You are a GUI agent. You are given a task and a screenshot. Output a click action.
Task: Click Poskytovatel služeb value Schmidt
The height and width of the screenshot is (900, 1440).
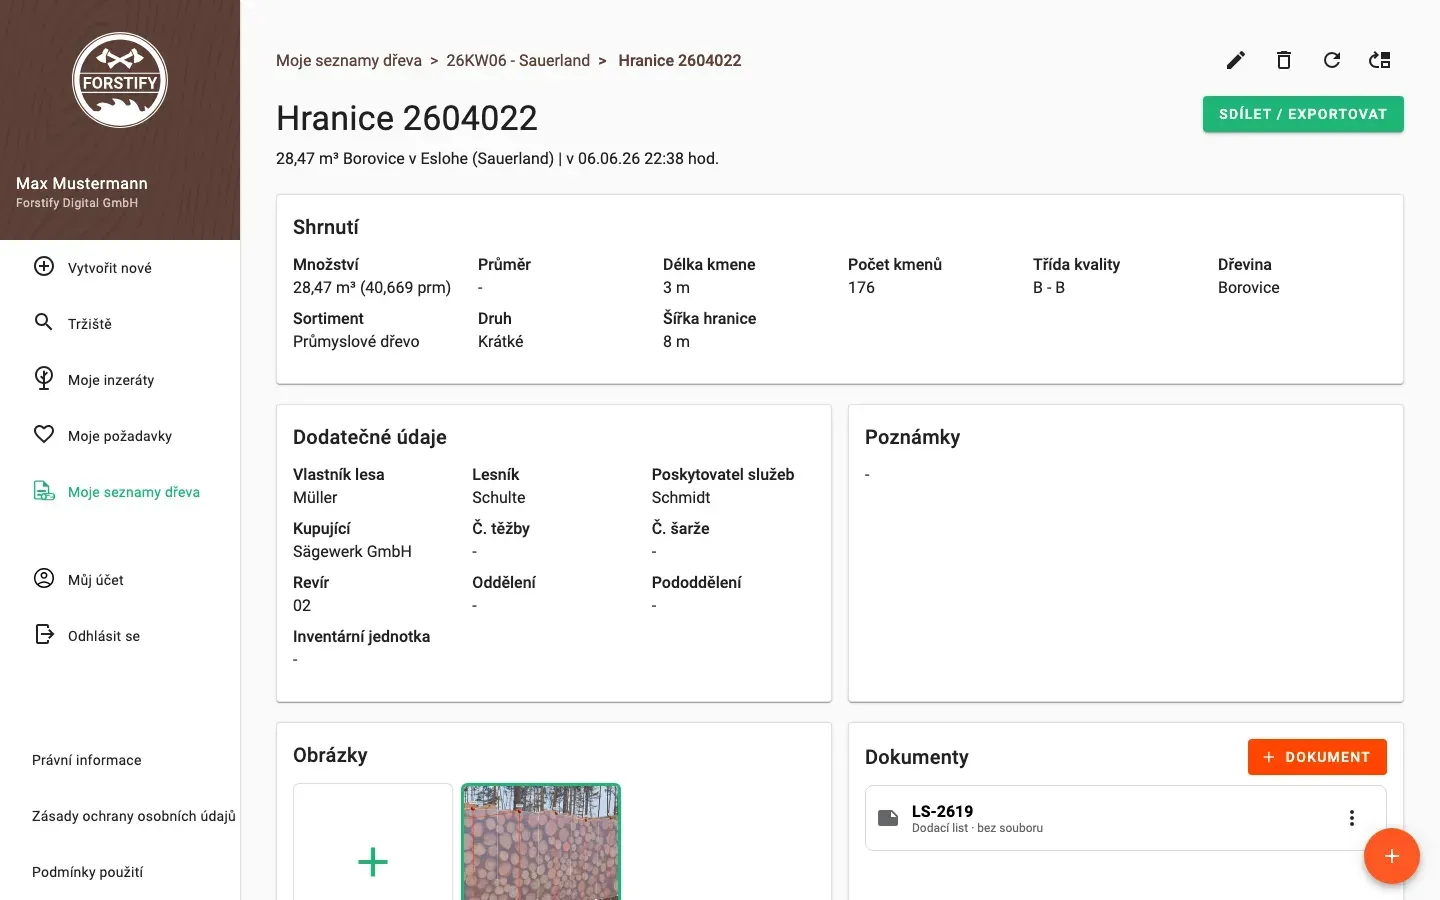coord(681,497)
